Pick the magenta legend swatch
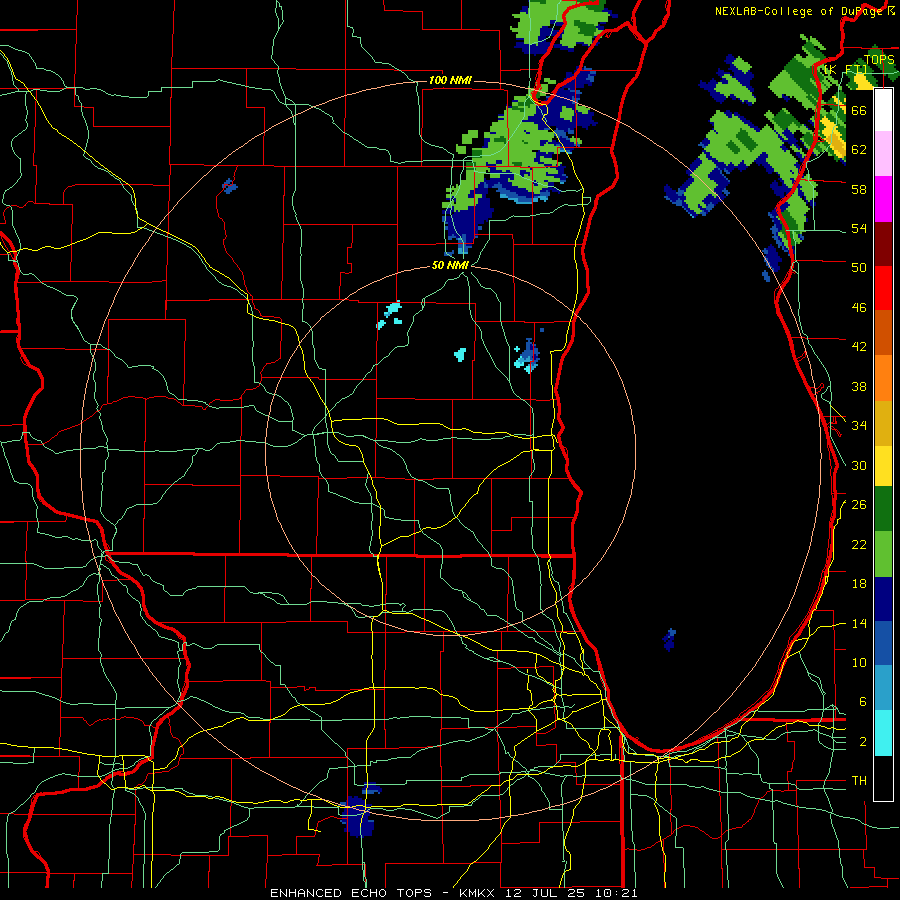Image resolution: width=900 pixels, height=900 pixels. [883, 199]
